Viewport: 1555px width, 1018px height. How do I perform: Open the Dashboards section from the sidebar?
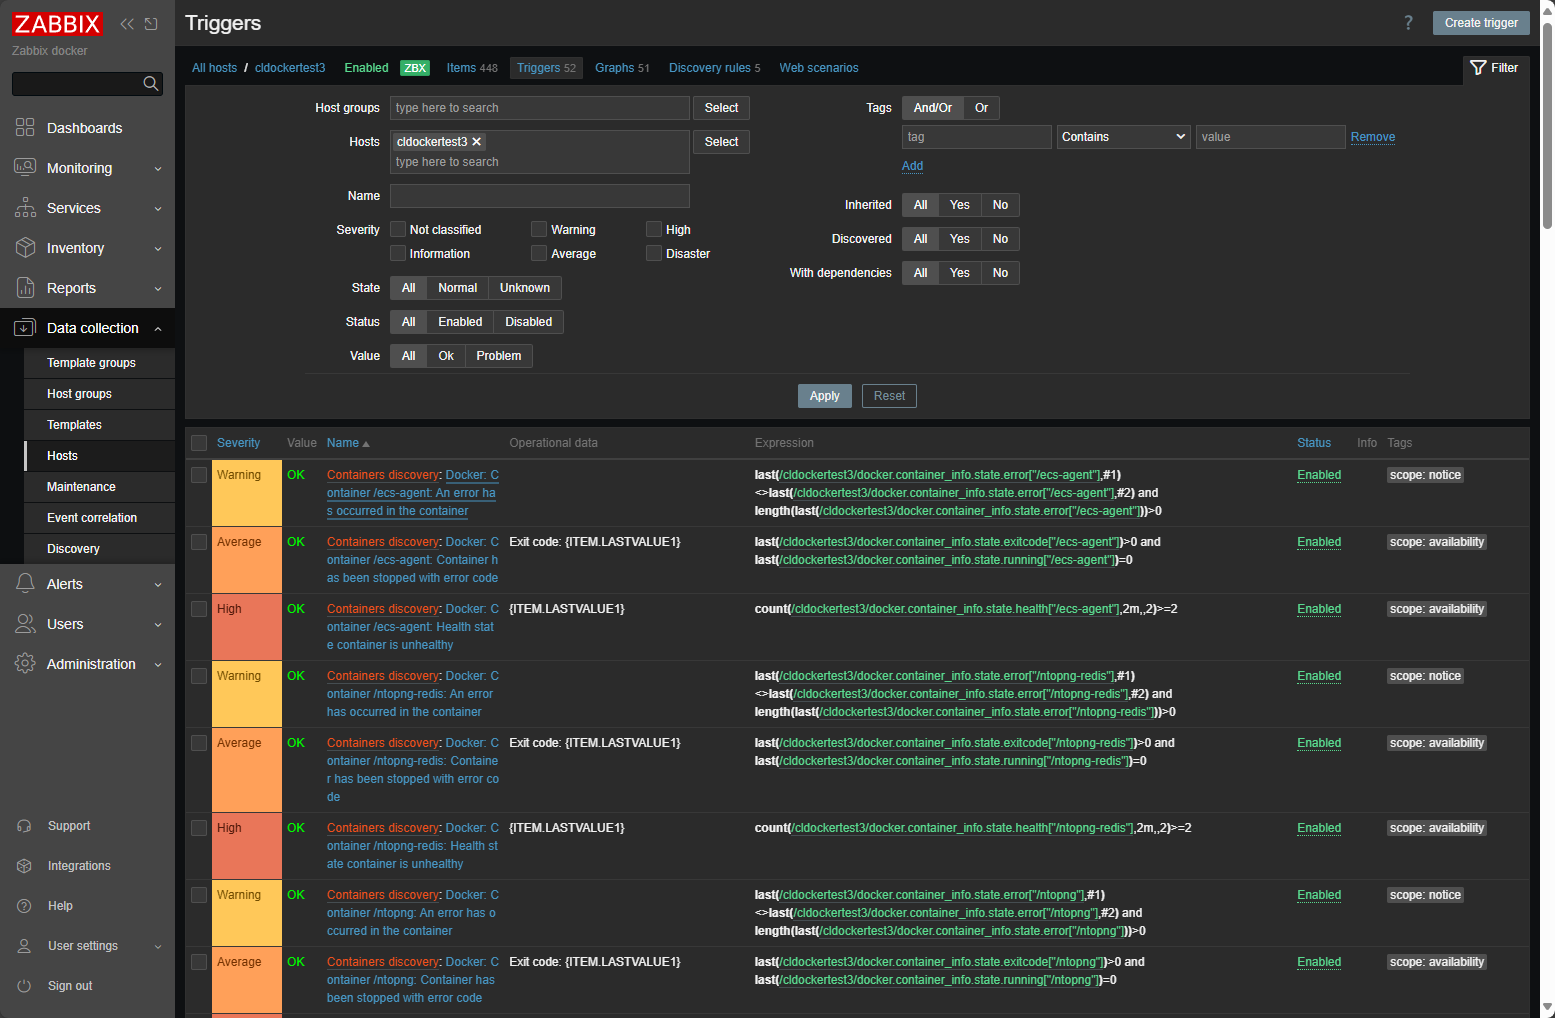coord(84,128)
